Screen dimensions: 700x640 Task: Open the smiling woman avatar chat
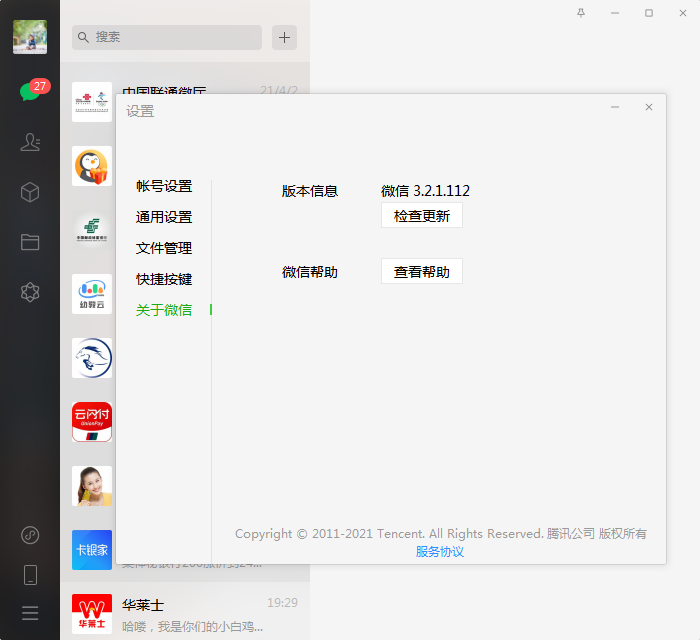[x=92, y=486]
